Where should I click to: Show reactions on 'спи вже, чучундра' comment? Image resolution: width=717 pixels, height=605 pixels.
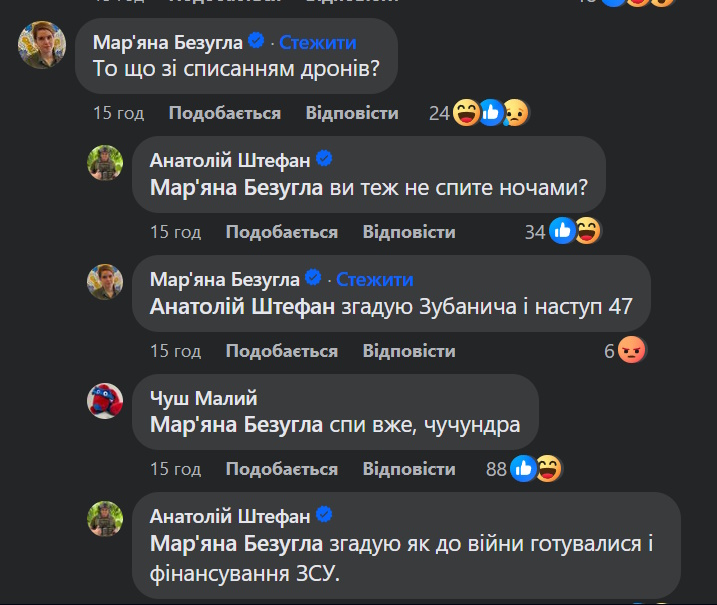point(535,469)
